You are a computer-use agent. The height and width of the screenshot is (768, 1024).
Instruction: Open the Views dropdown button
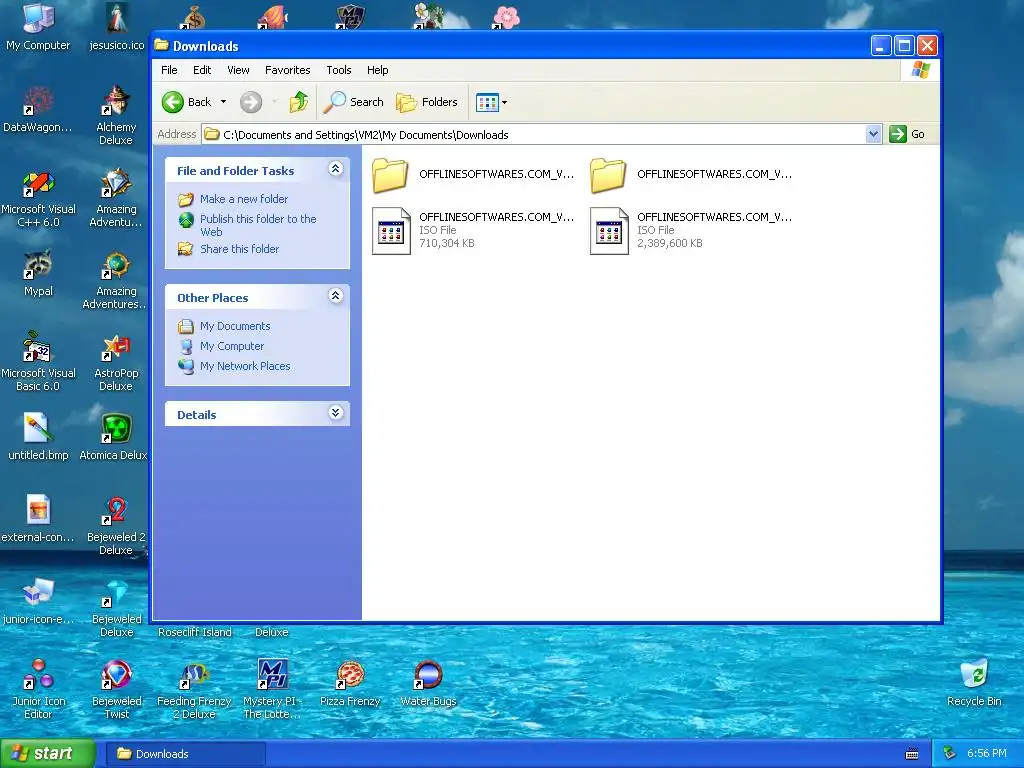491,102
